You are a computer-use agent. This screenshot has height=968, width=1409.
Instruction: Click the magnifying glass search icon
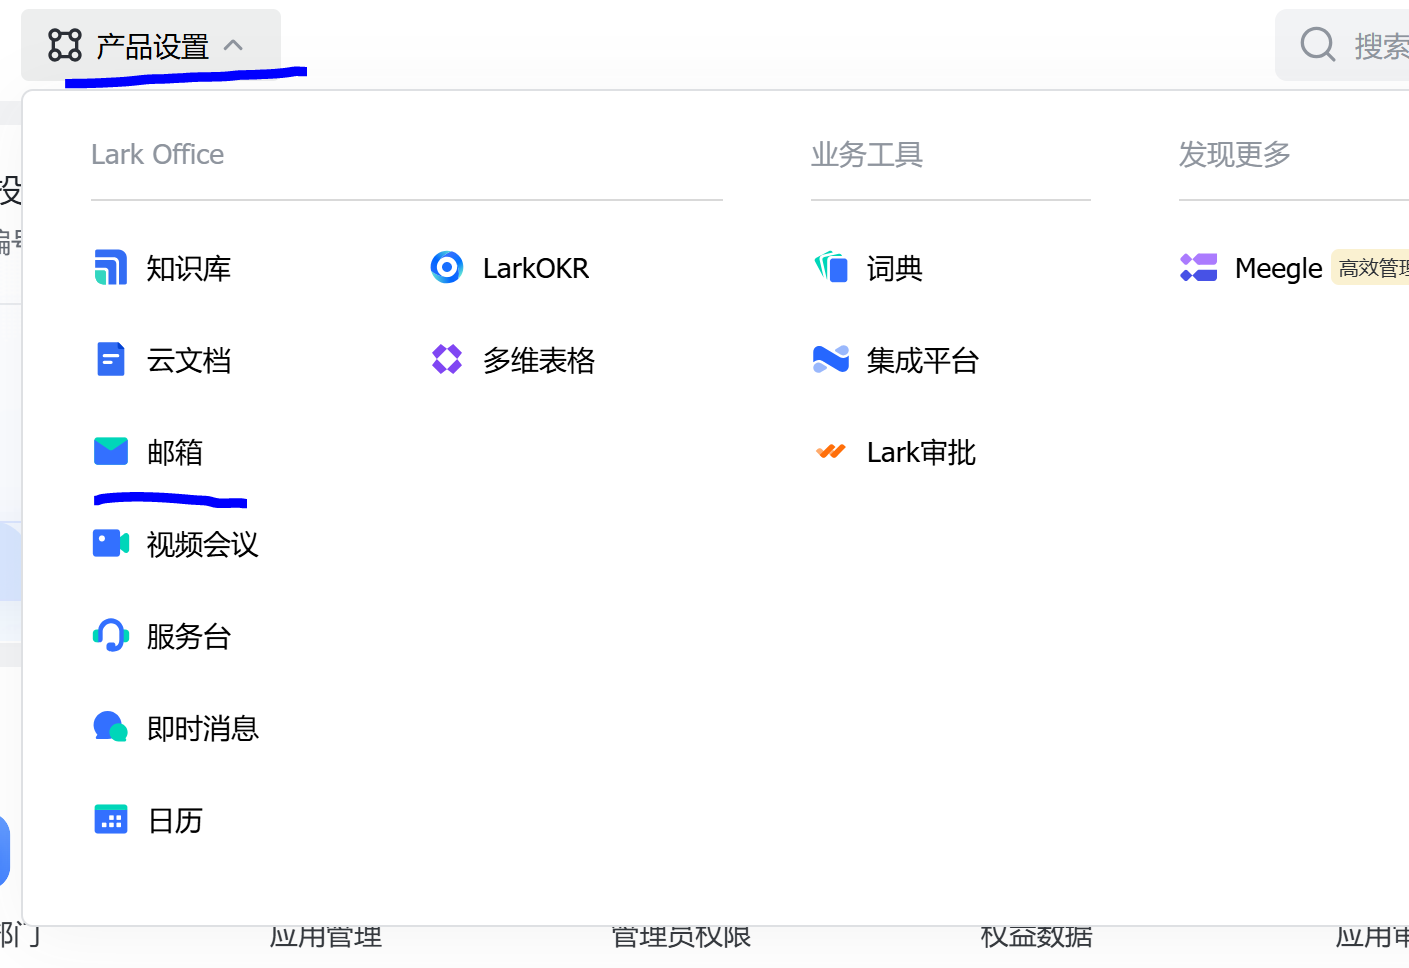point(1317,45)
